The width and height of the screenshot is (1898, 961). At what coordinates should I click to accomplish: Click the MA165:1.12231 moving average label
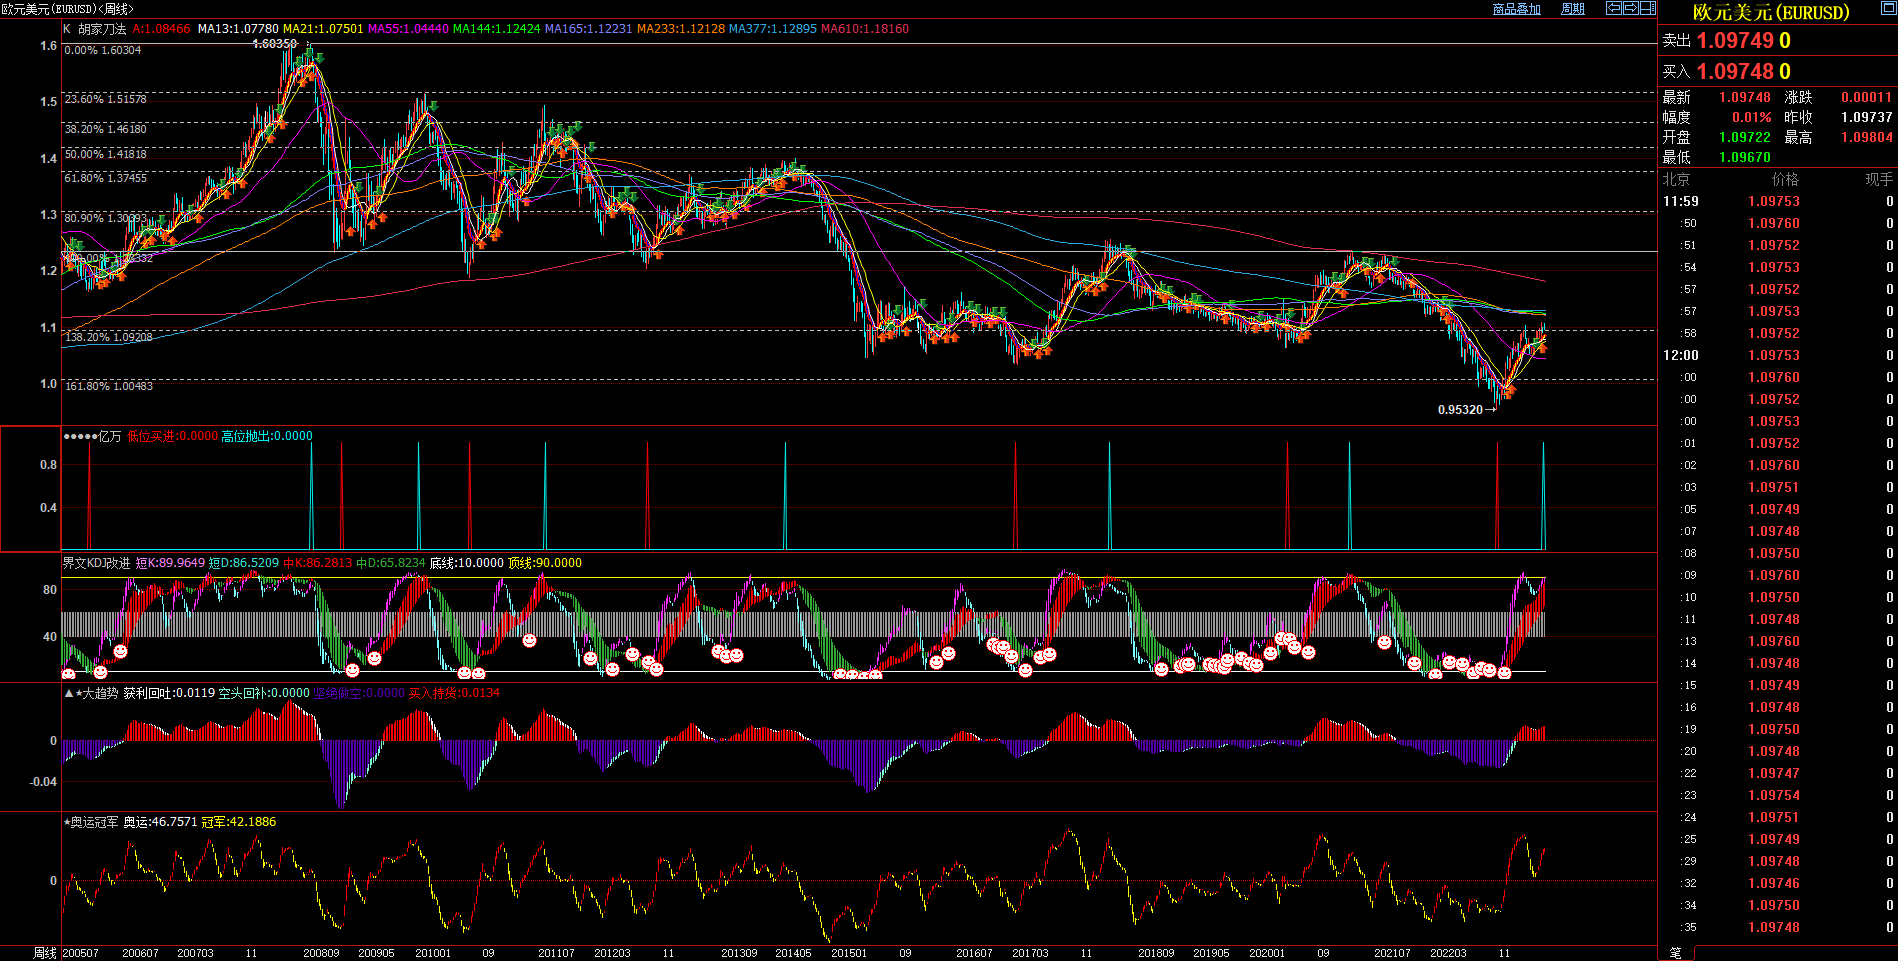coord(588,29)
